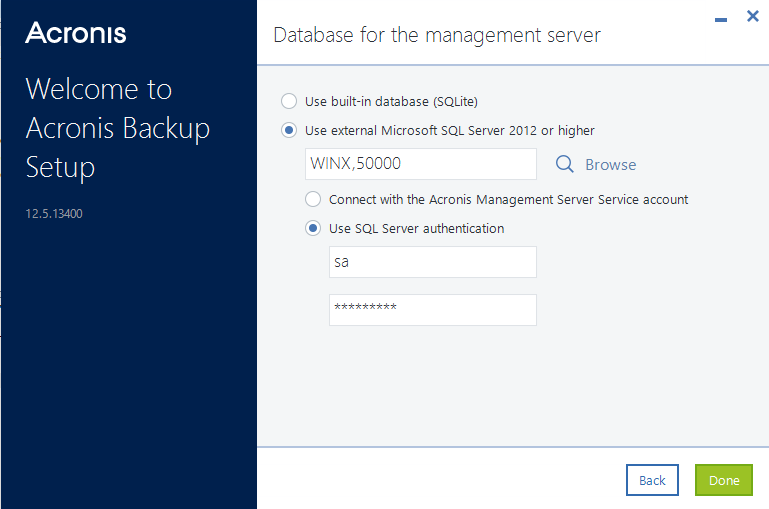Select the built-in database (SQLite) radio button

pos(289,101)
